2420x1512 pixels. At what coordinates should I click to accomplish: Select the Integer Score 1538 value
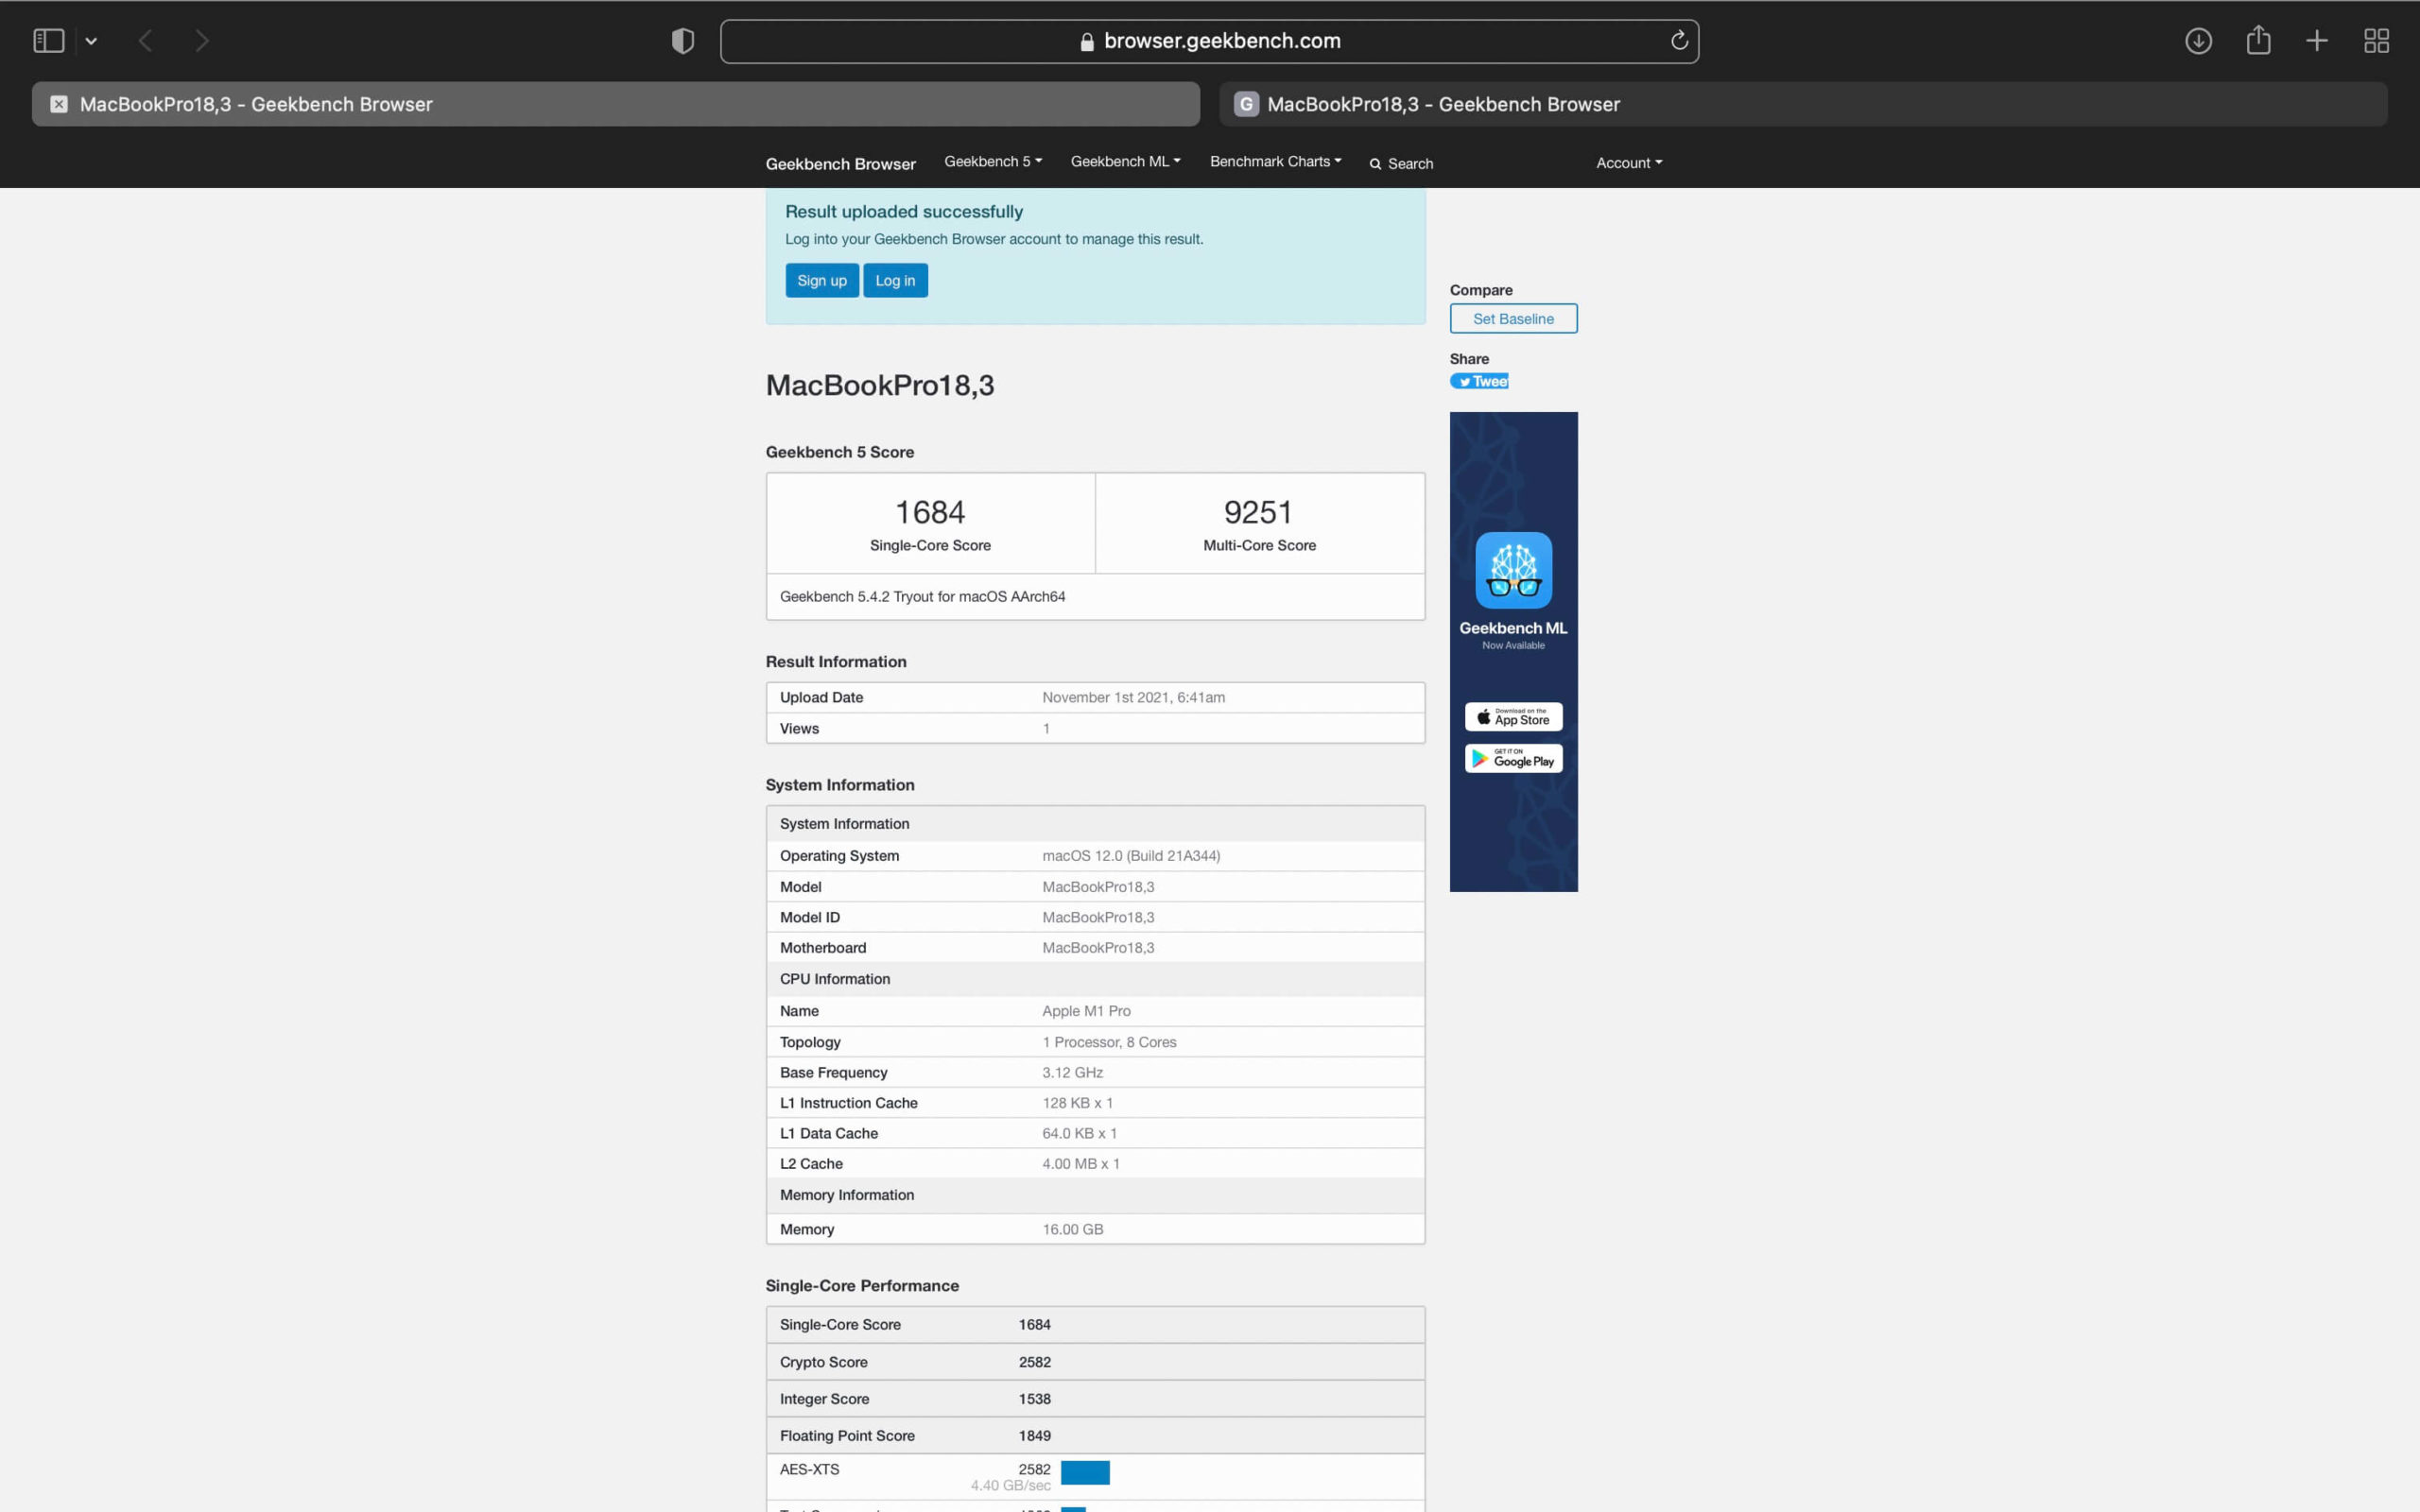pyautogui.click(x=1034, y=1399)
